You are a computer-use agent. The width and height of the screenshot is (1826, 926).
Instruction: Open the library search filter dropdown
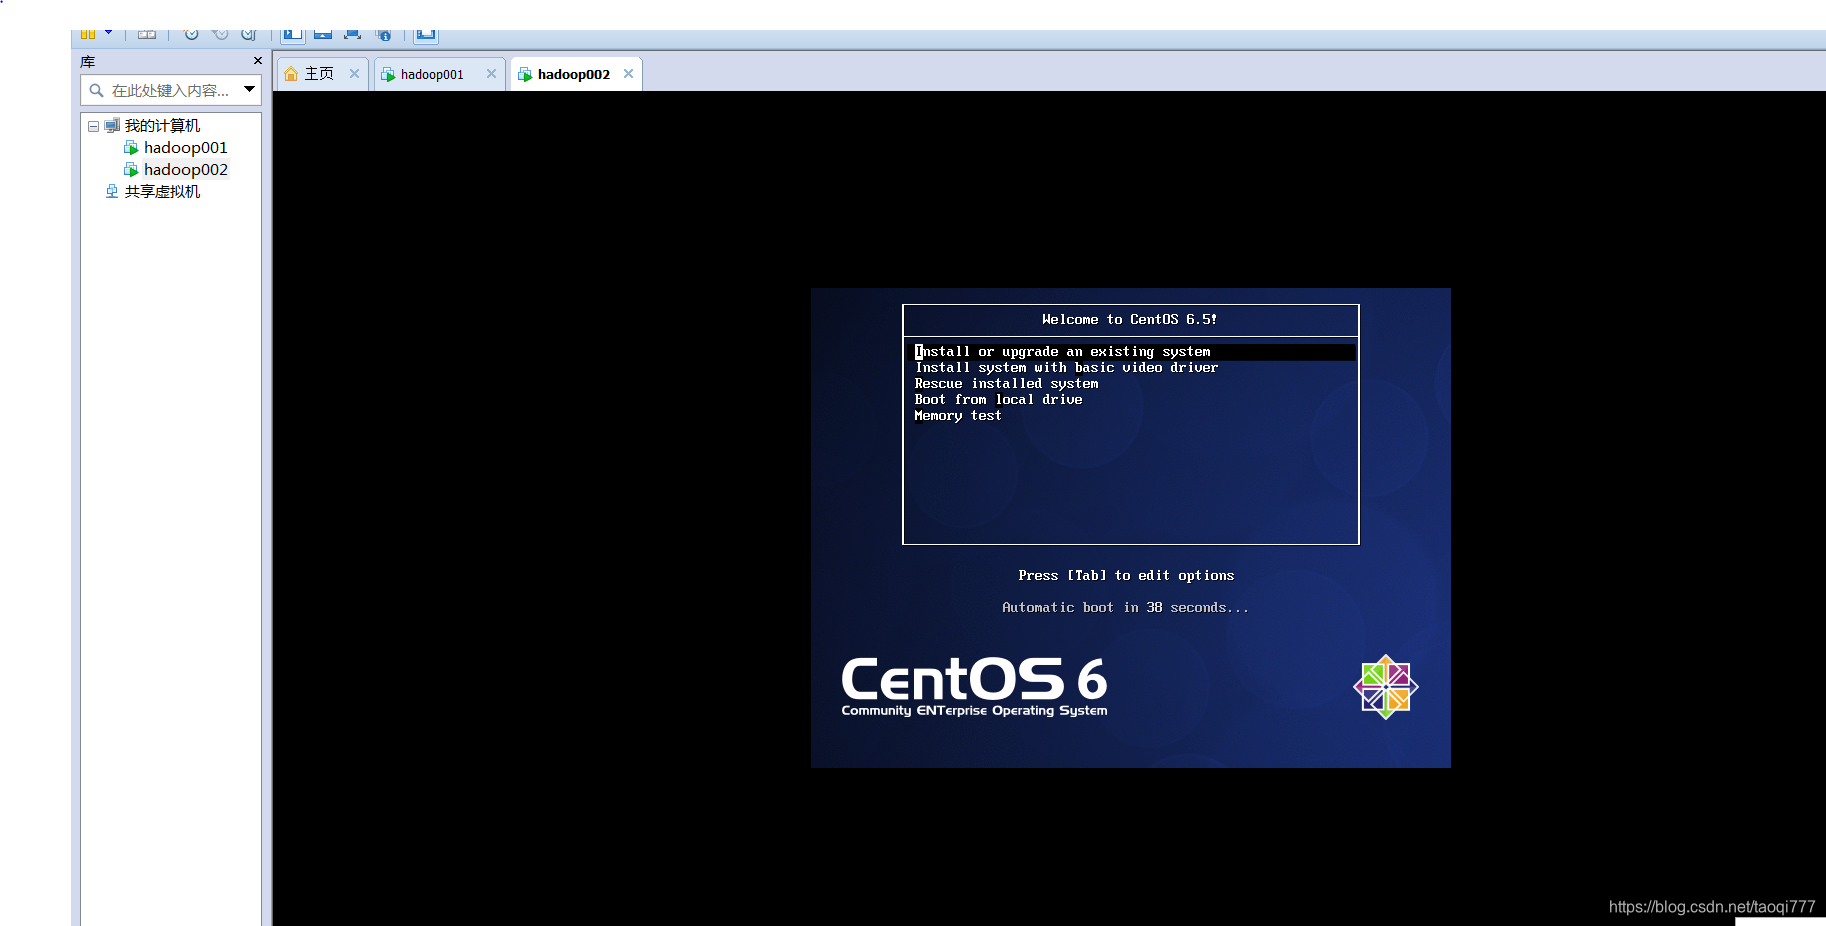click(250, 89)
